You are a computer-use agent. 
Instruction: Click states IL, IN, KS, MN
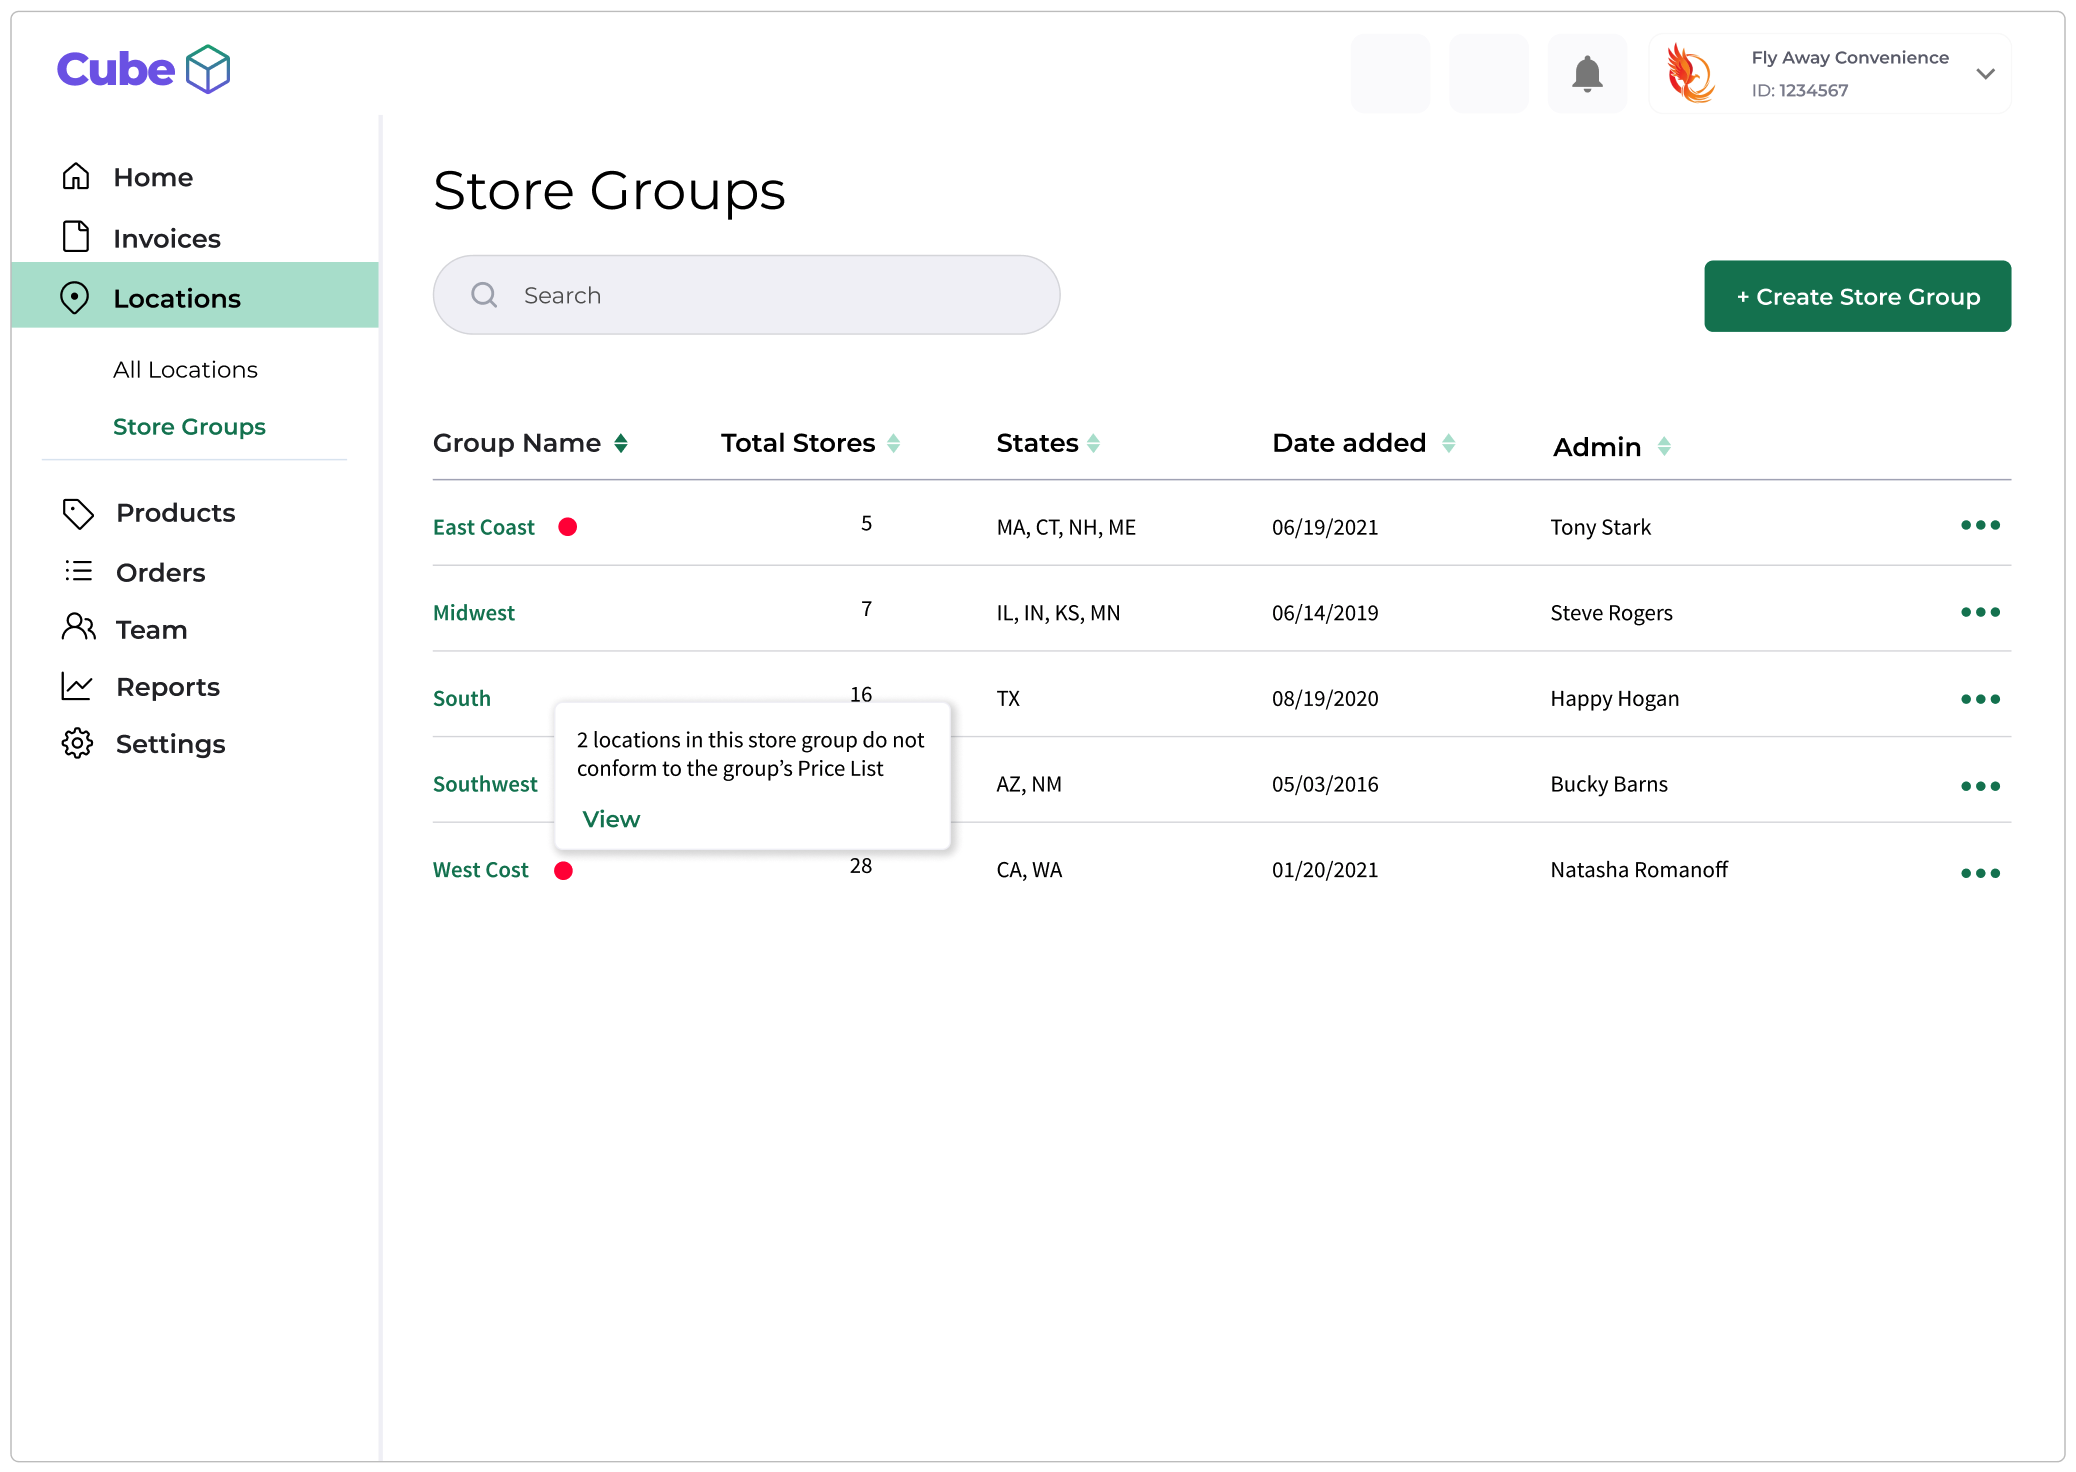point(1058,613)
